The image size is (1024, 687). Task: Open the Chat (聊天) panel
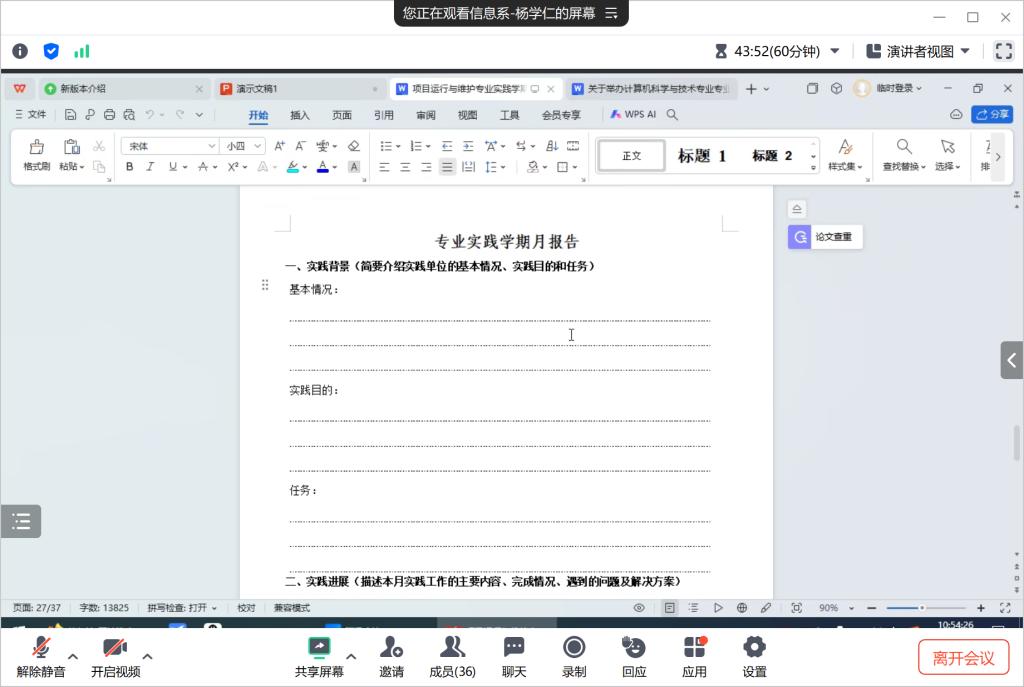point(514,648)
